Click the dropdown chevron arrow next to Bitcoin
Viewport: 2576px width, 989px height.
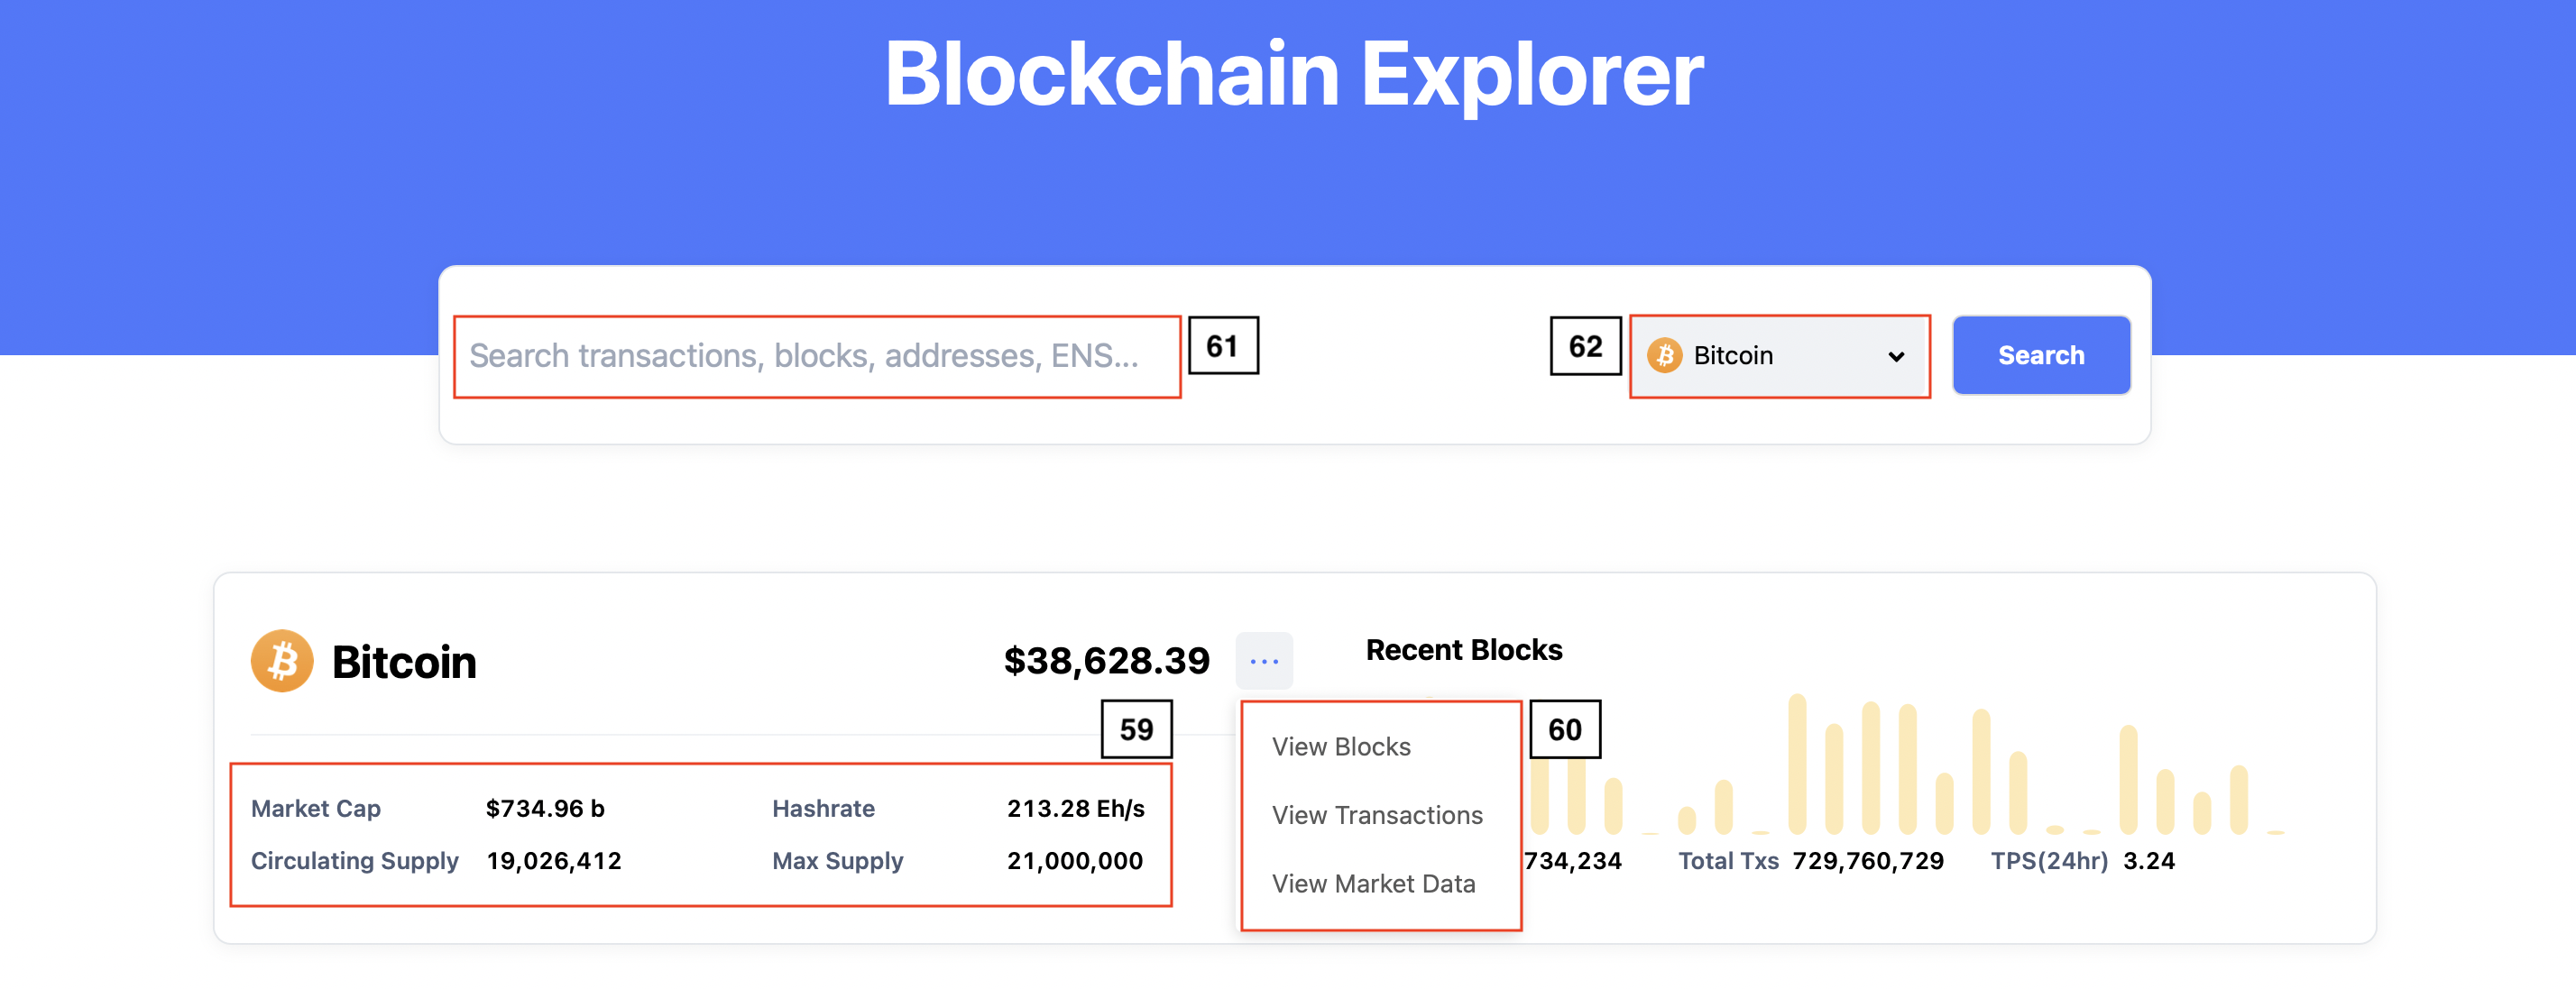[x=1895, y=357]
